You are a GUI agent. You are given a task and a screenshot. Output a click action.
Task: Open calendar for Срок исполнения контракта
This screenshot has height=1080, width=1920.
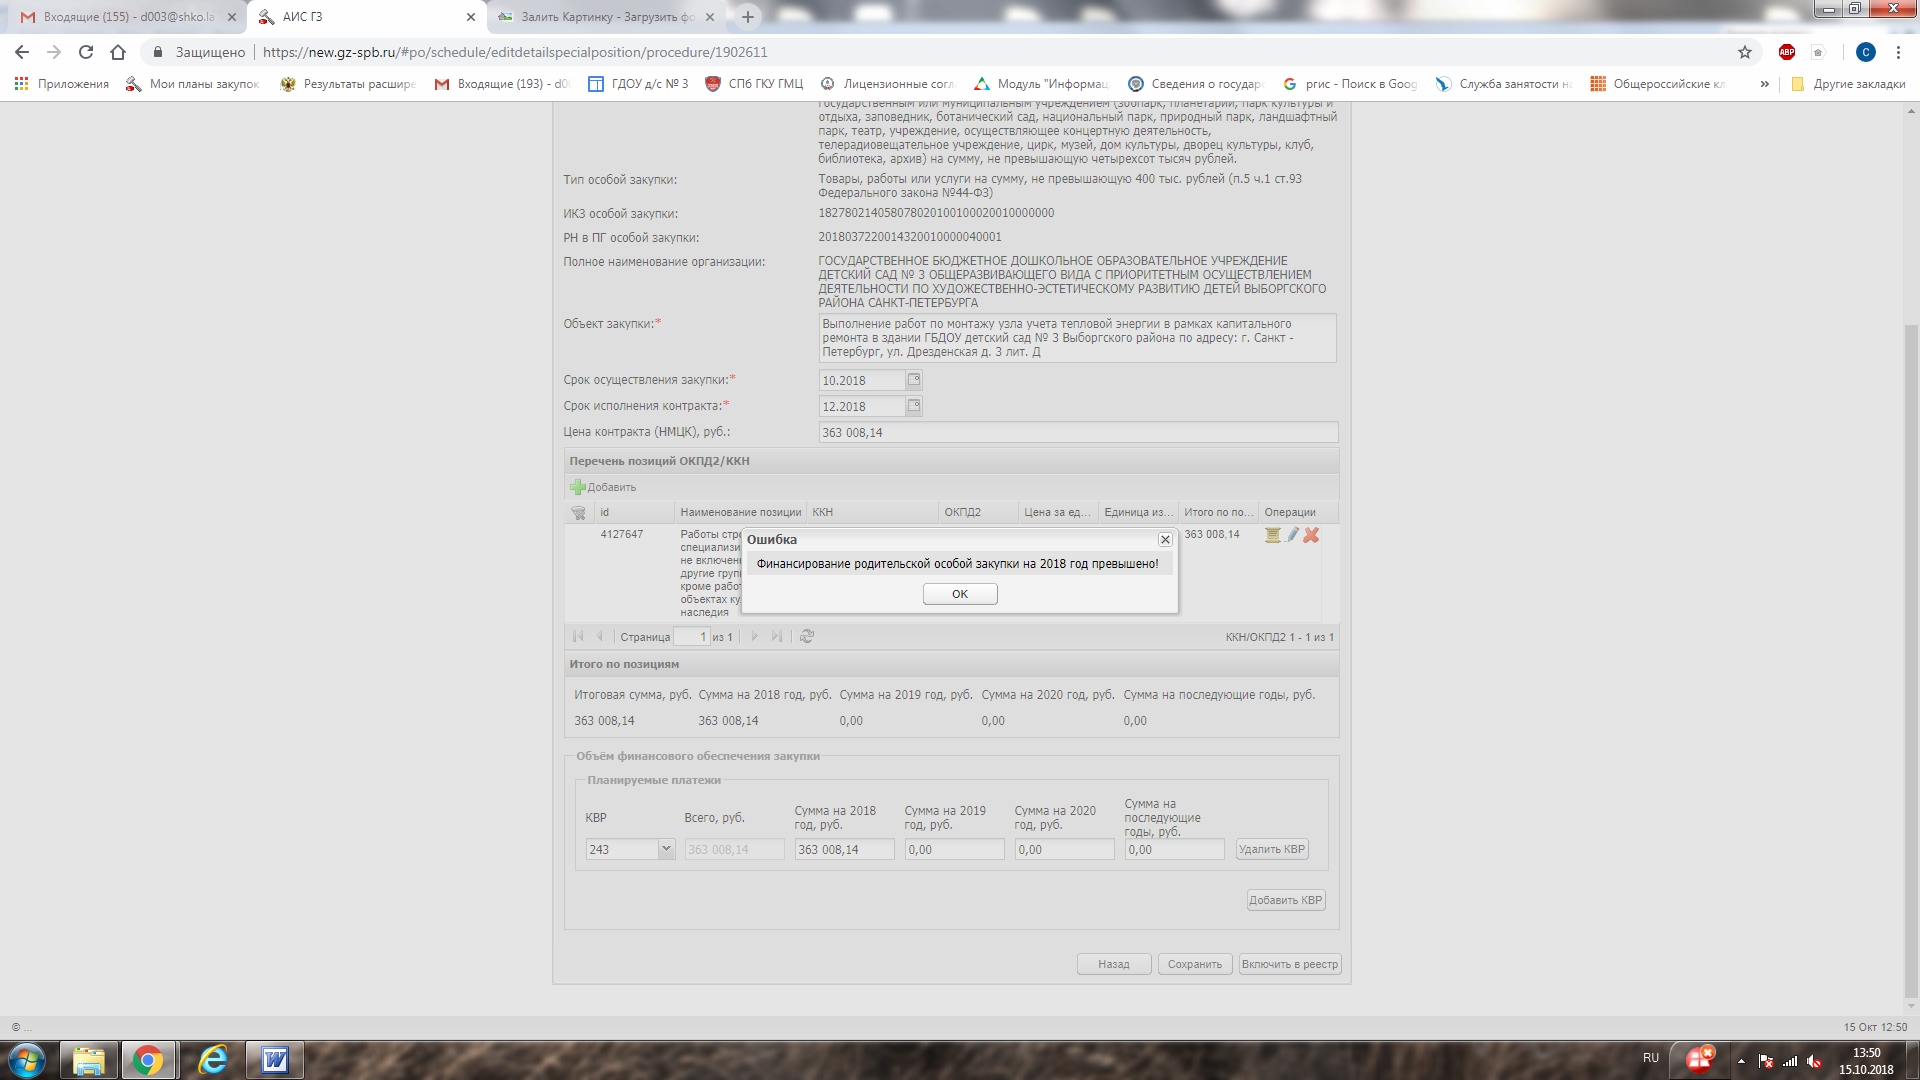pyautogui.click(x=913, y=406)
